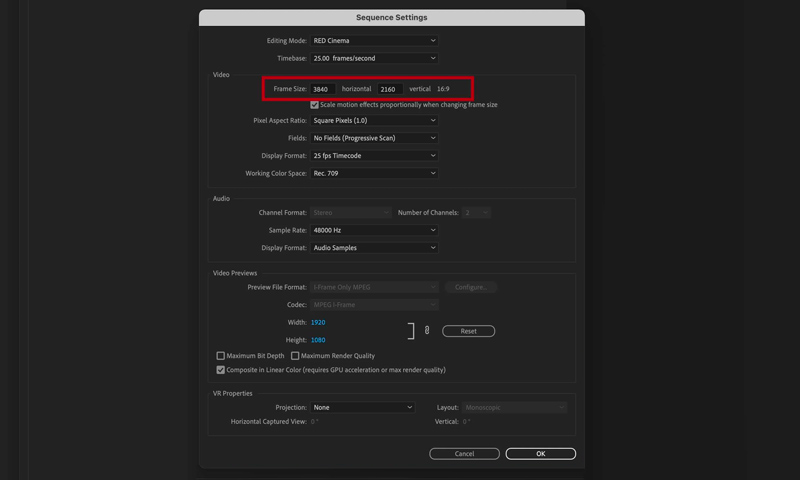Open the Editing Mode dropdown

tap(374, 41)
